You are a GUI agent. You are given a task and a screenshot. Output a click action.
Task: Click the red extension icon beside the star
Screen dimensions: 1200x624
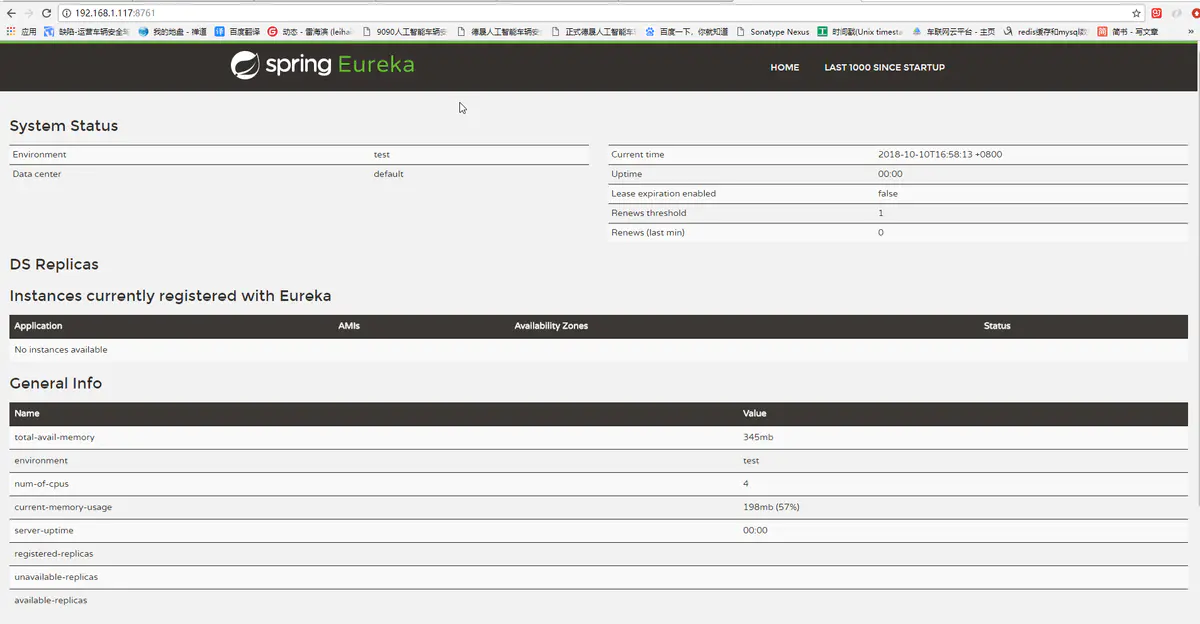(x=1157, y=13)
